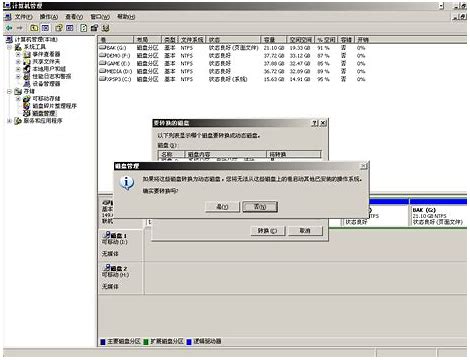Collapse the 存储 (Storage) tree node

[9, 91]
